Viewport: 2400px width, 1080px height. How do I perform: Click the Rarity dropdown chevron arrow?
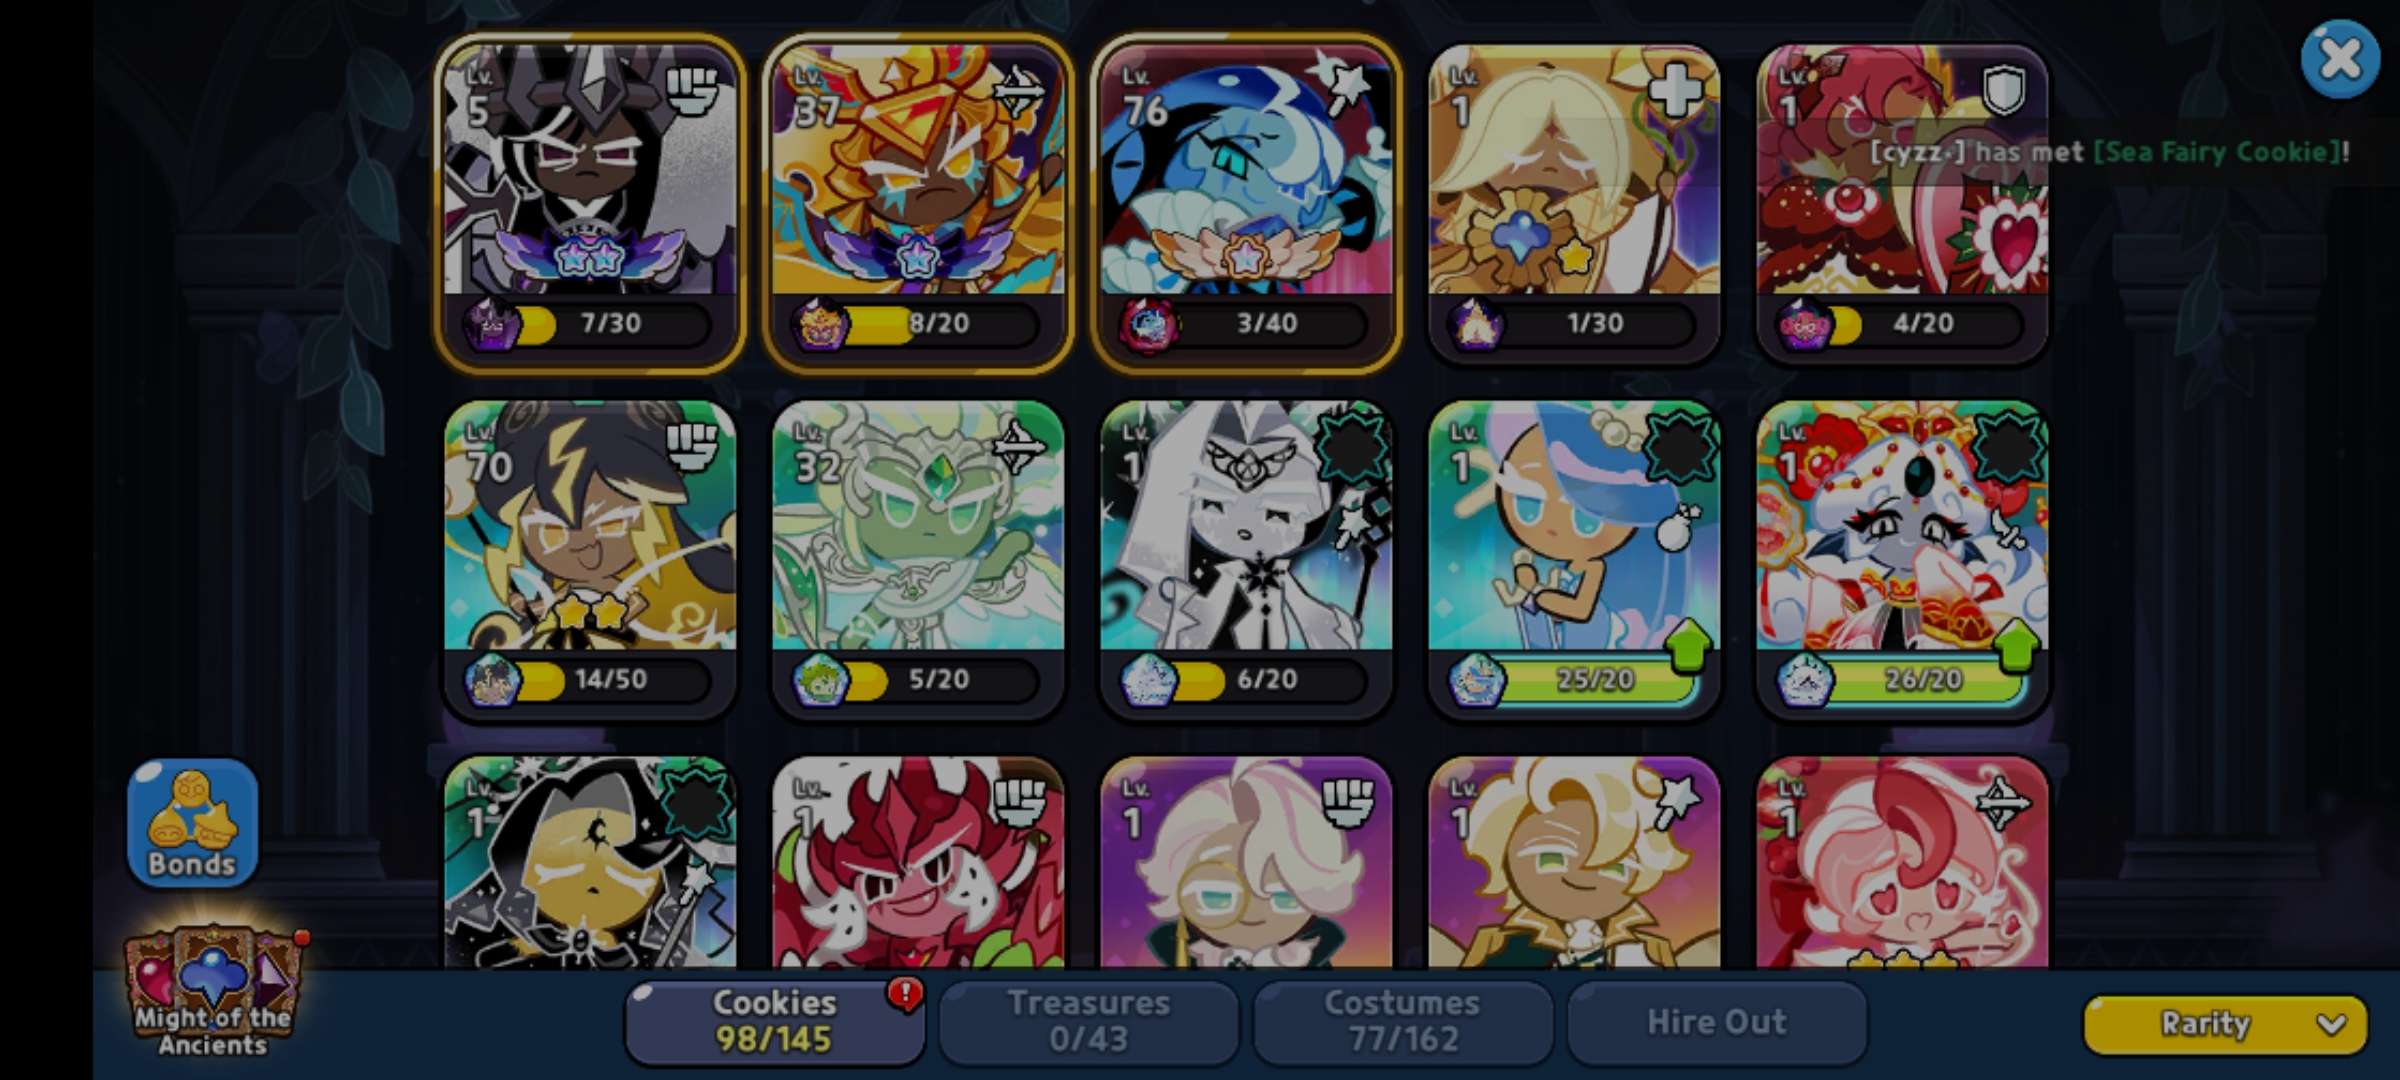coord(2331,1025)
